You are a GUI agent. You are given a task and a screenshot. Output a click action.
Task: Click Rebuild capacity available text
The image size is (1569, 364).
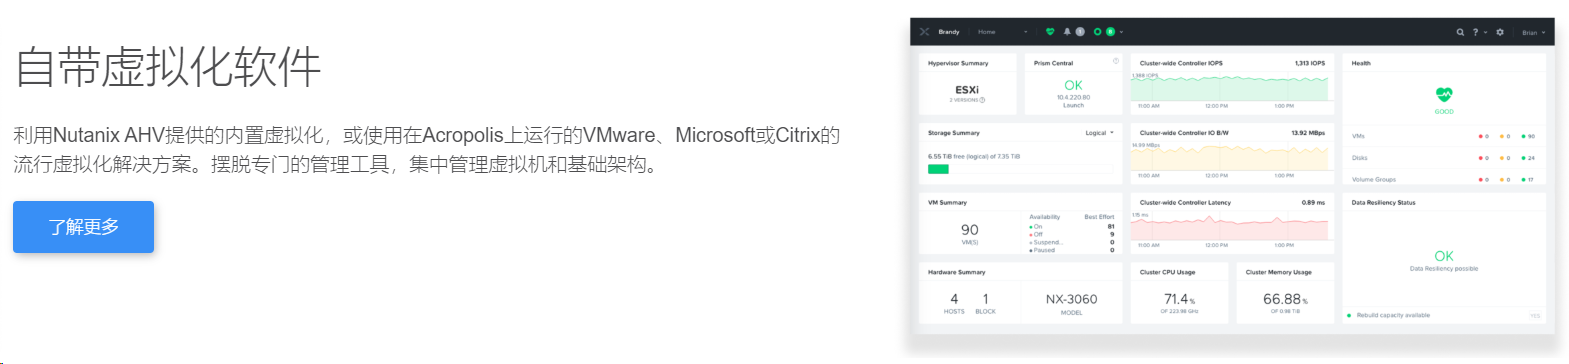[1393, 315]
